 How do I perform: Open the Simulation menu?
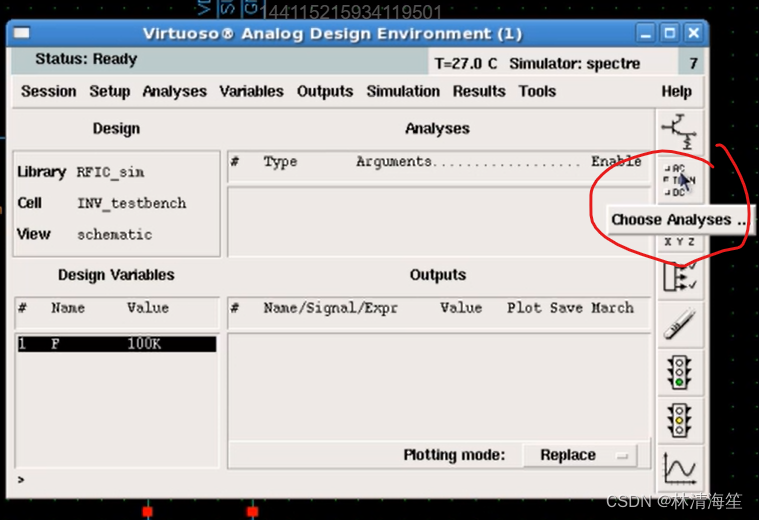[x=403, y=91]
